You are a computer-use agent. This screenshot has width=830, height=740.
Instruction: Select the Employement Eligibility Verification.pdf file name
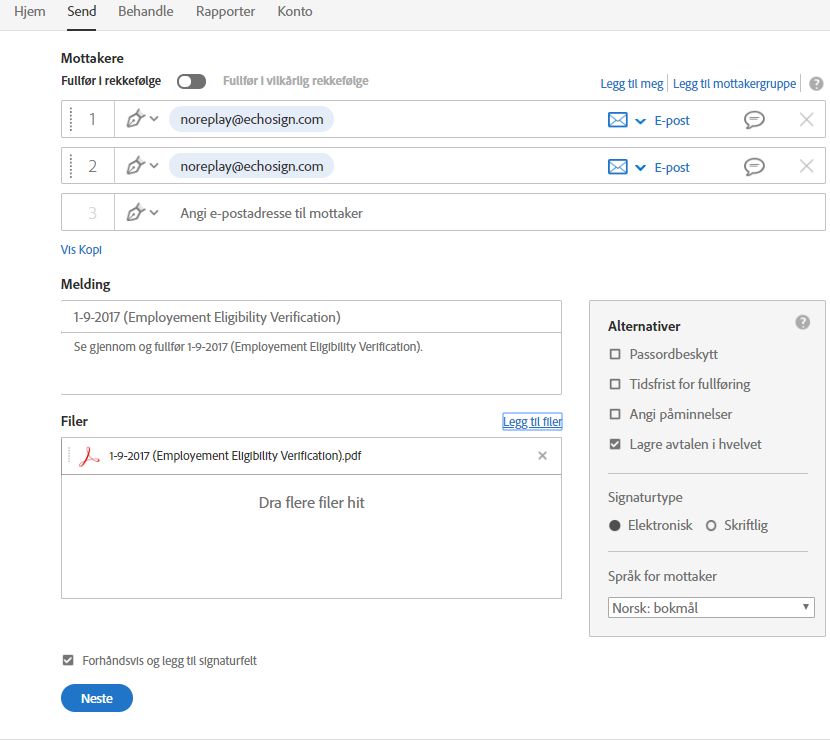[x=235, y=456]
